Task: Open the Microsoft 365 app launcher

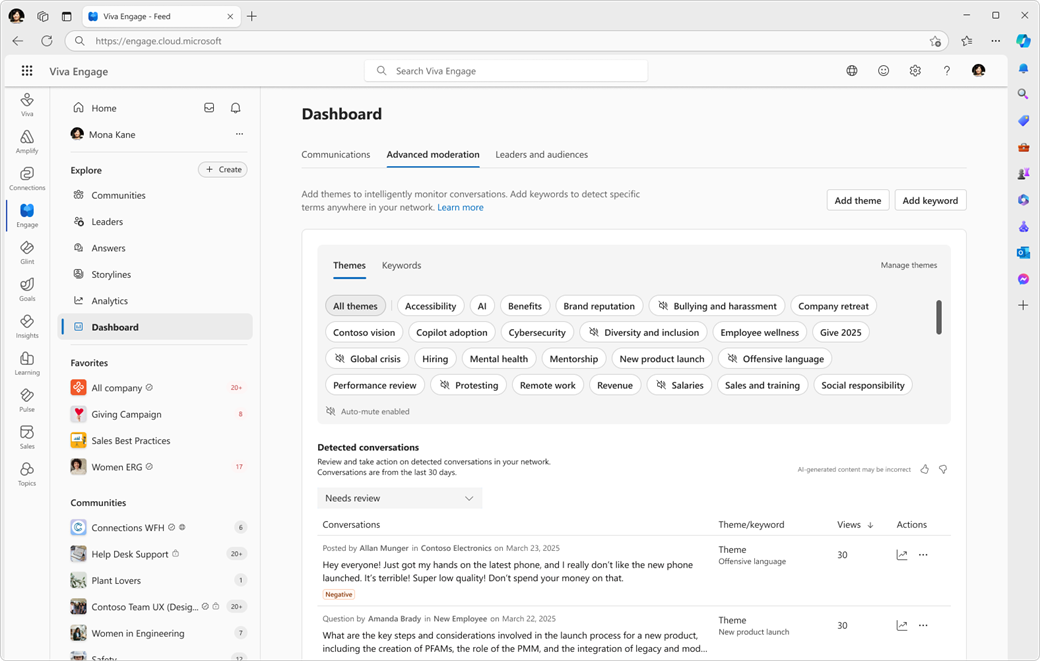Action: point(27,71)
